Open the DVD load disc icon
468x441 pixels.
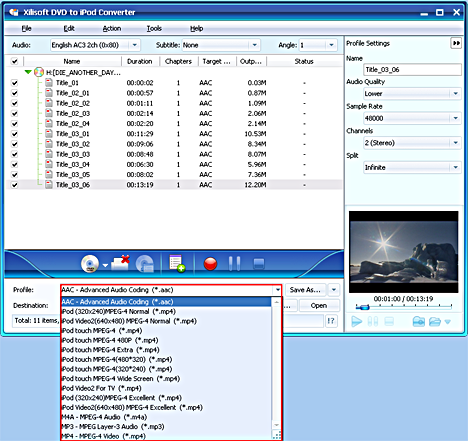(90, 264)
